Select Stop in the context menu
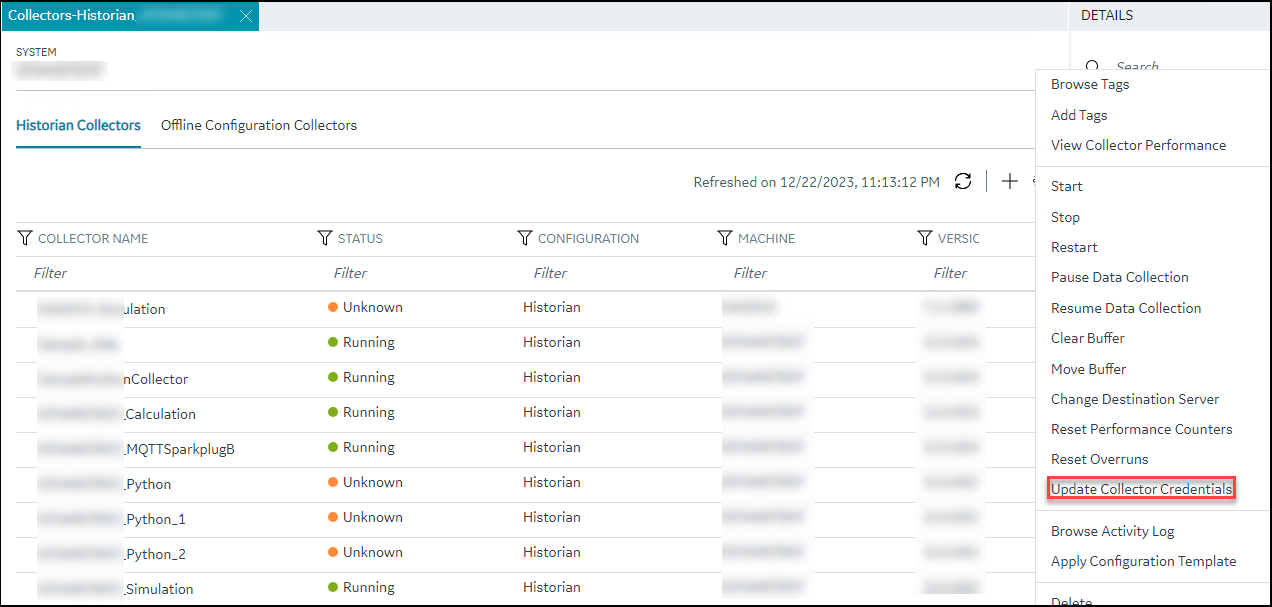 tap(1065, 217)
